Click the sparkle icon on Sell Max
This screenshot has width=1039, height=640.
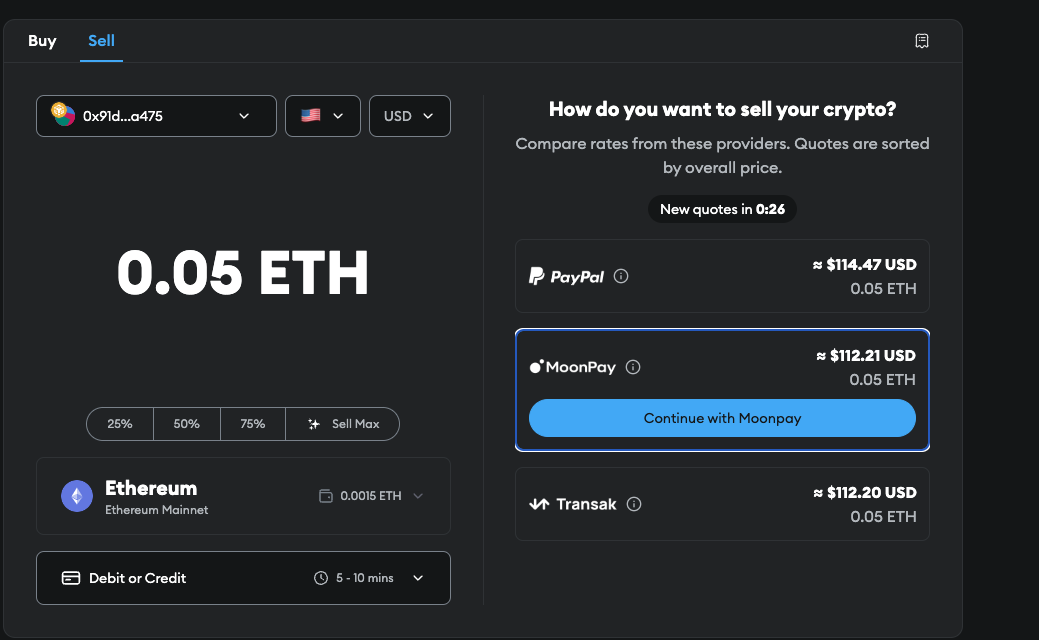pyautogui.click(x=313, y=423)
